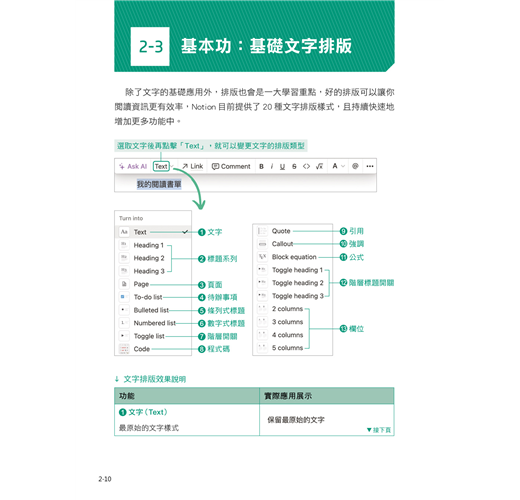Click the Turn into menu header
Image resolution: width=520 pixels, height=500 pixels.
(131, 218)
